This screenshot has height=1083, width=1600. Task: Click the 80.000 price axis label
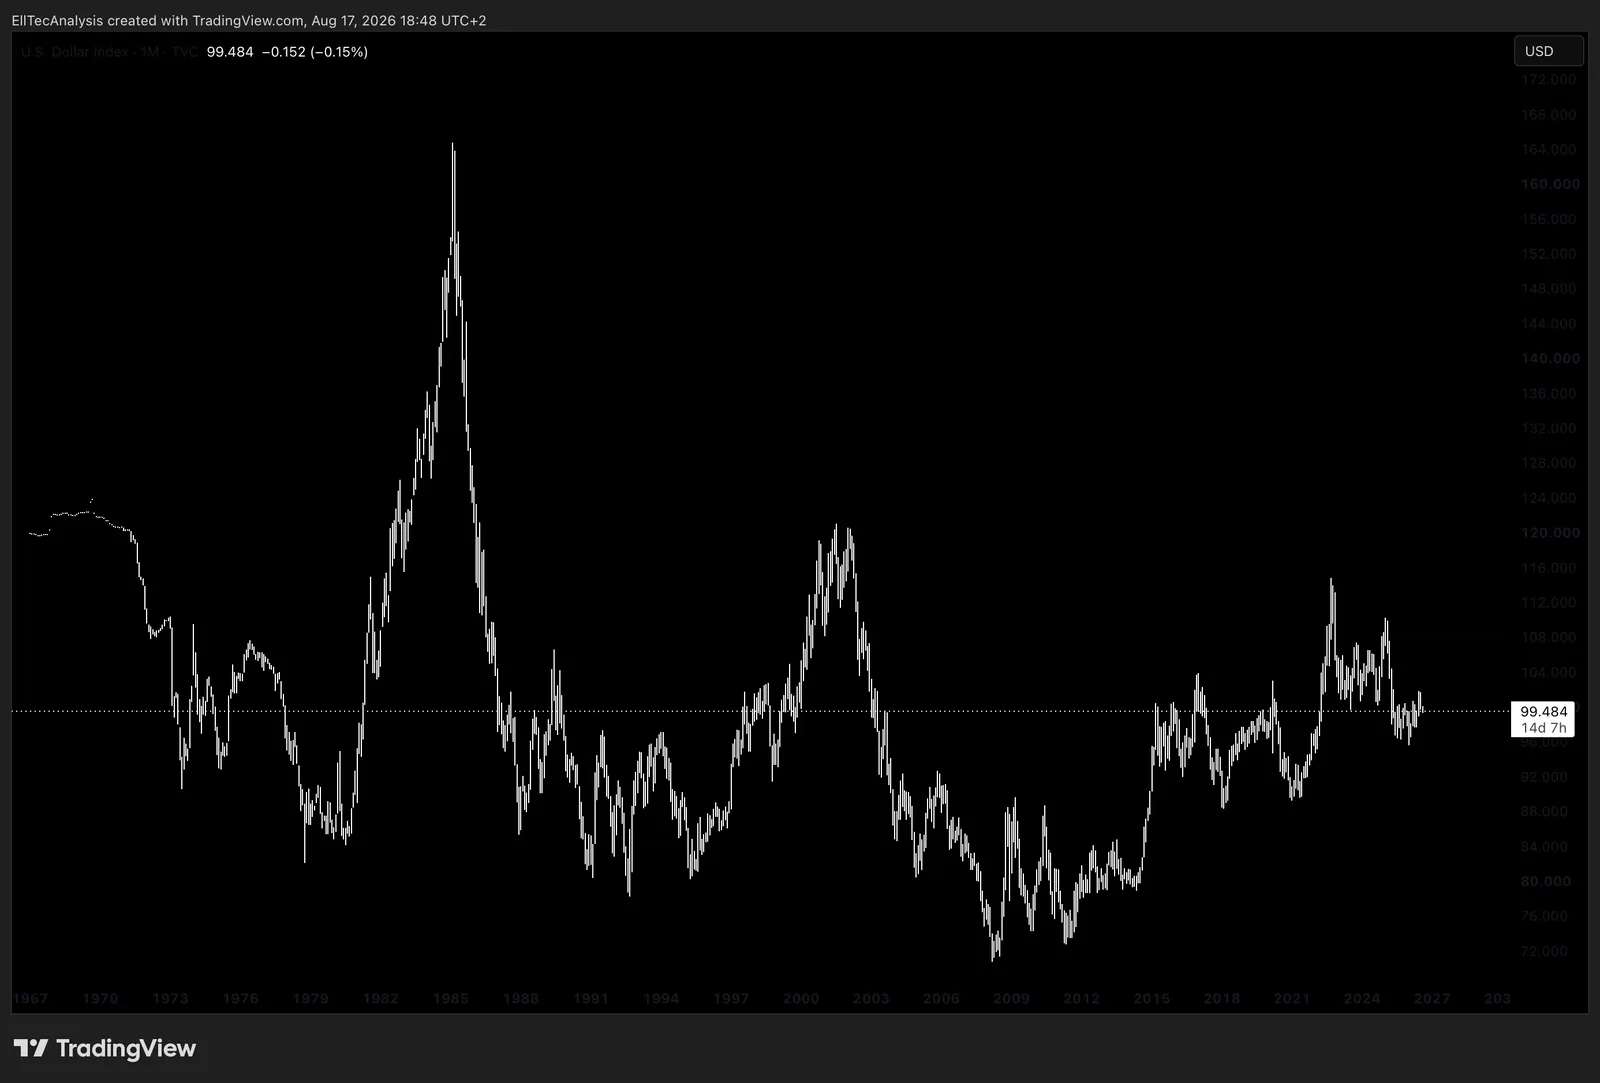click(x=1545, y=882)
